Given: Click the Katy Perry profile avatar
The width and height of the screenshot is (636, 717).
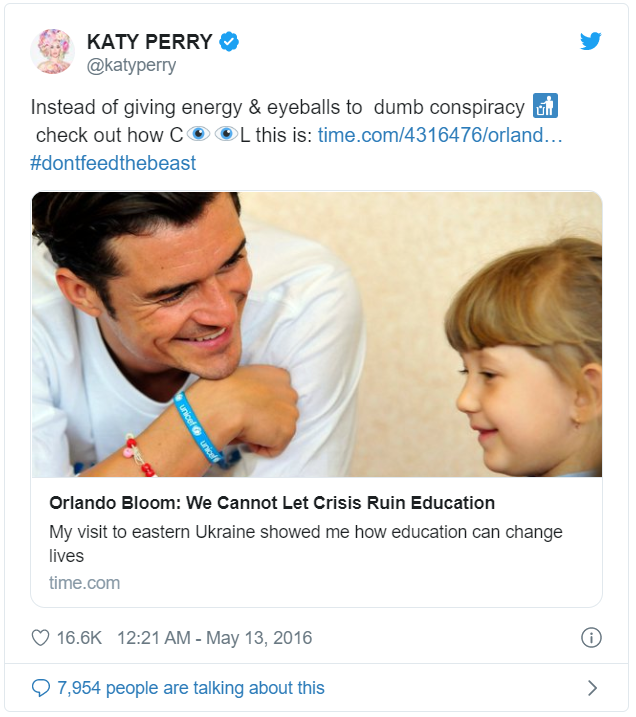Looking at the screenshot, I should (x=52, y=52).
